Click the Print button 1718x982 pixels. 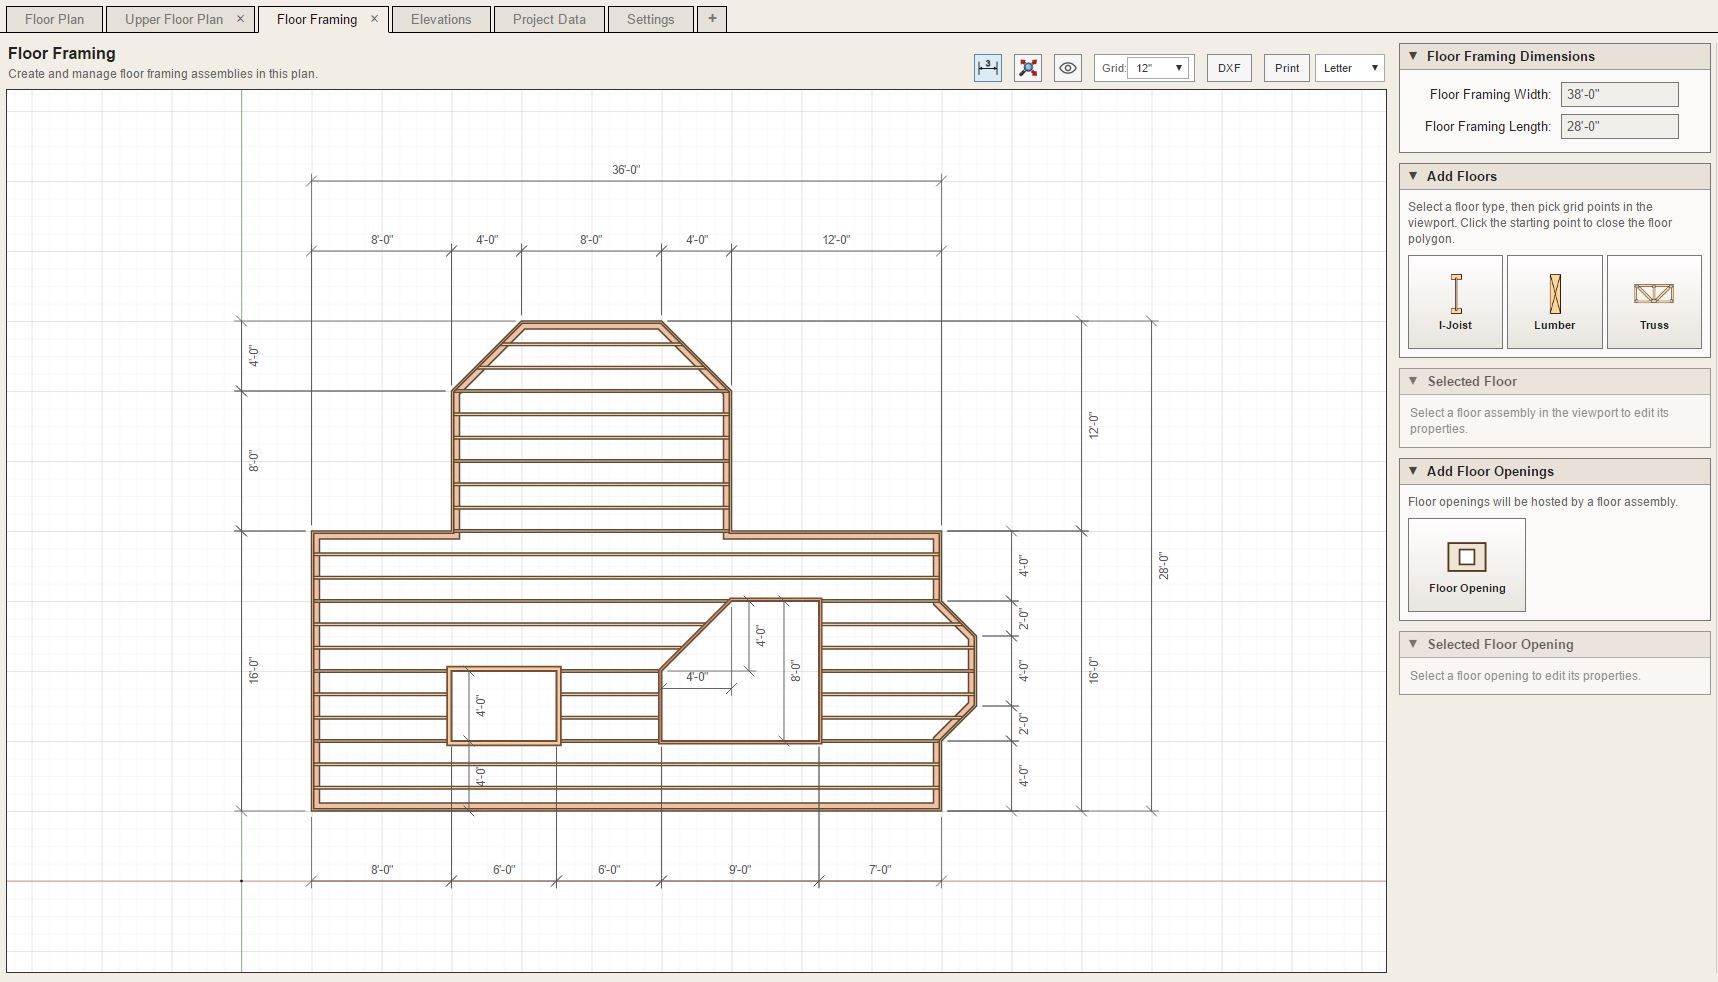(1287, 68)
